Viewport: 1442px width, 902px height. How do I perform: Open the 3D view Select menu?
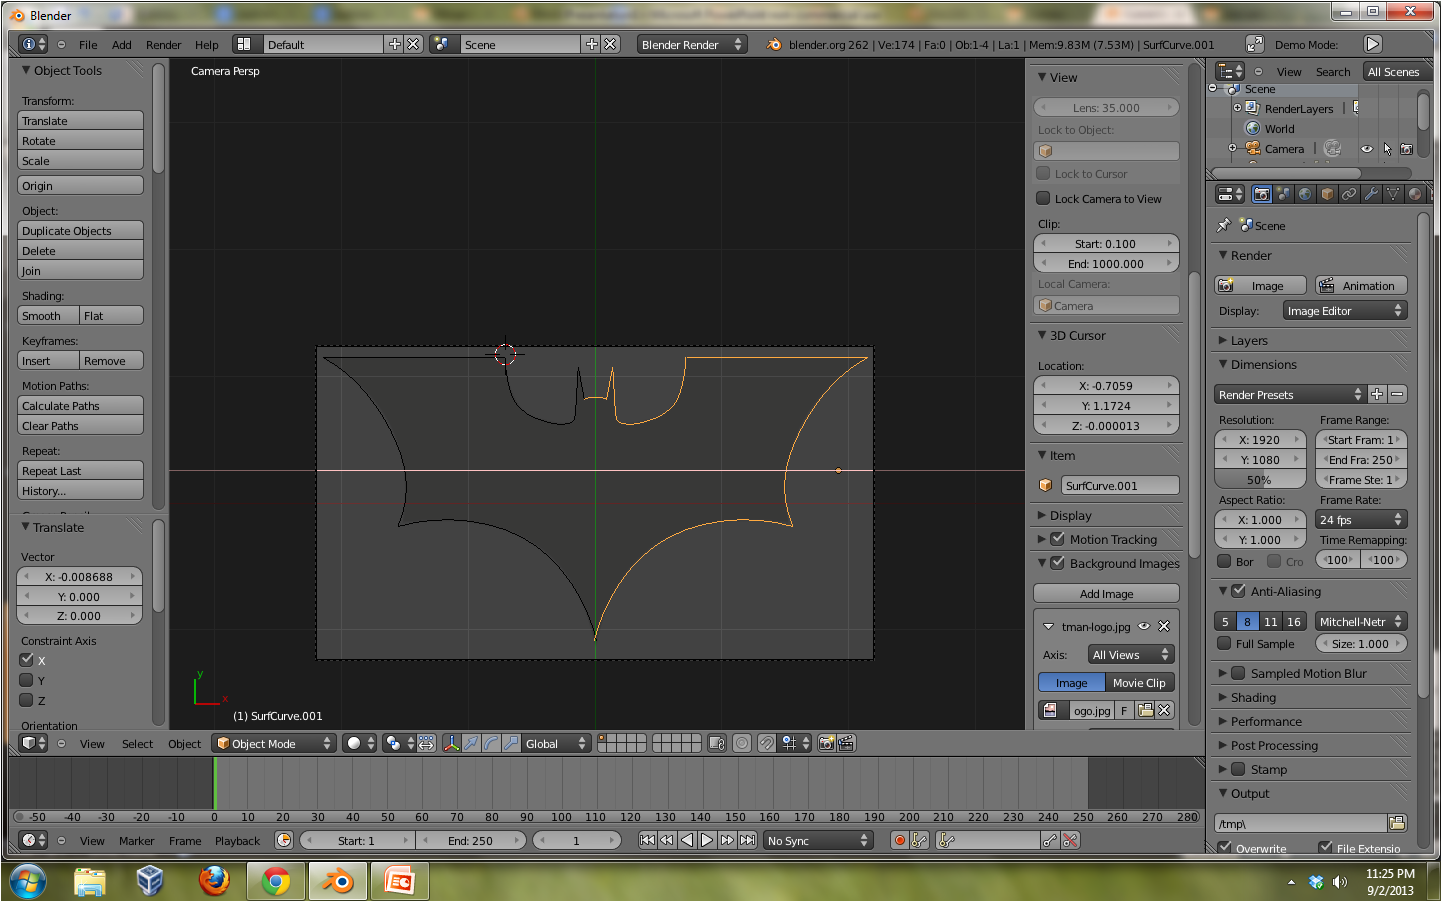[x=137, y=744]
